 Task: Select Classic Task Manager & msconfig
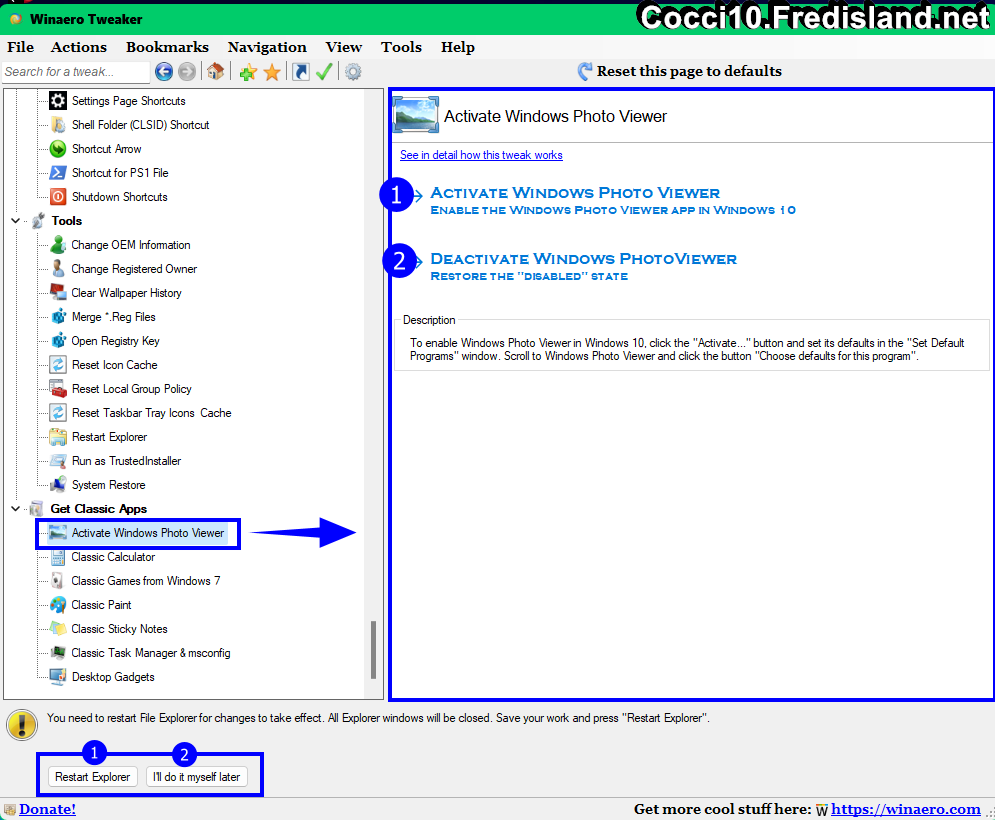150,653
